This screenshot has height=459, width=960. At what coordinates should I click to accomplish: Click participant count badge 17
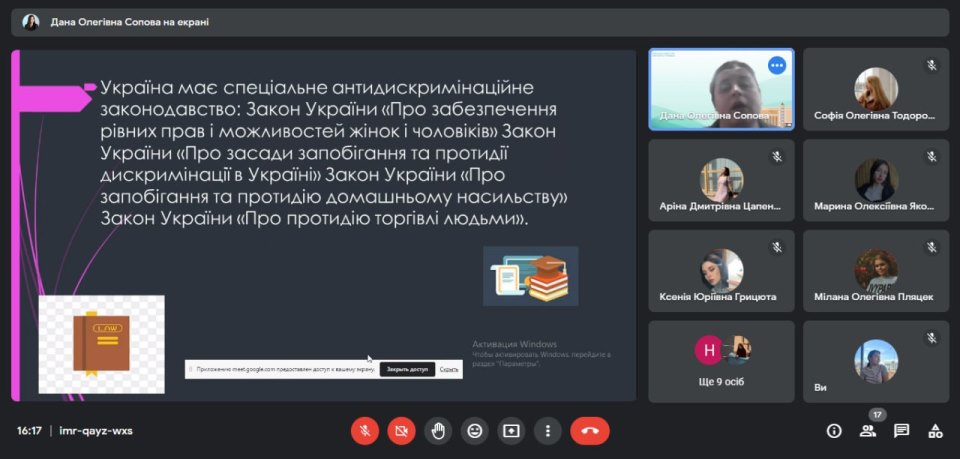coord(877,415)
